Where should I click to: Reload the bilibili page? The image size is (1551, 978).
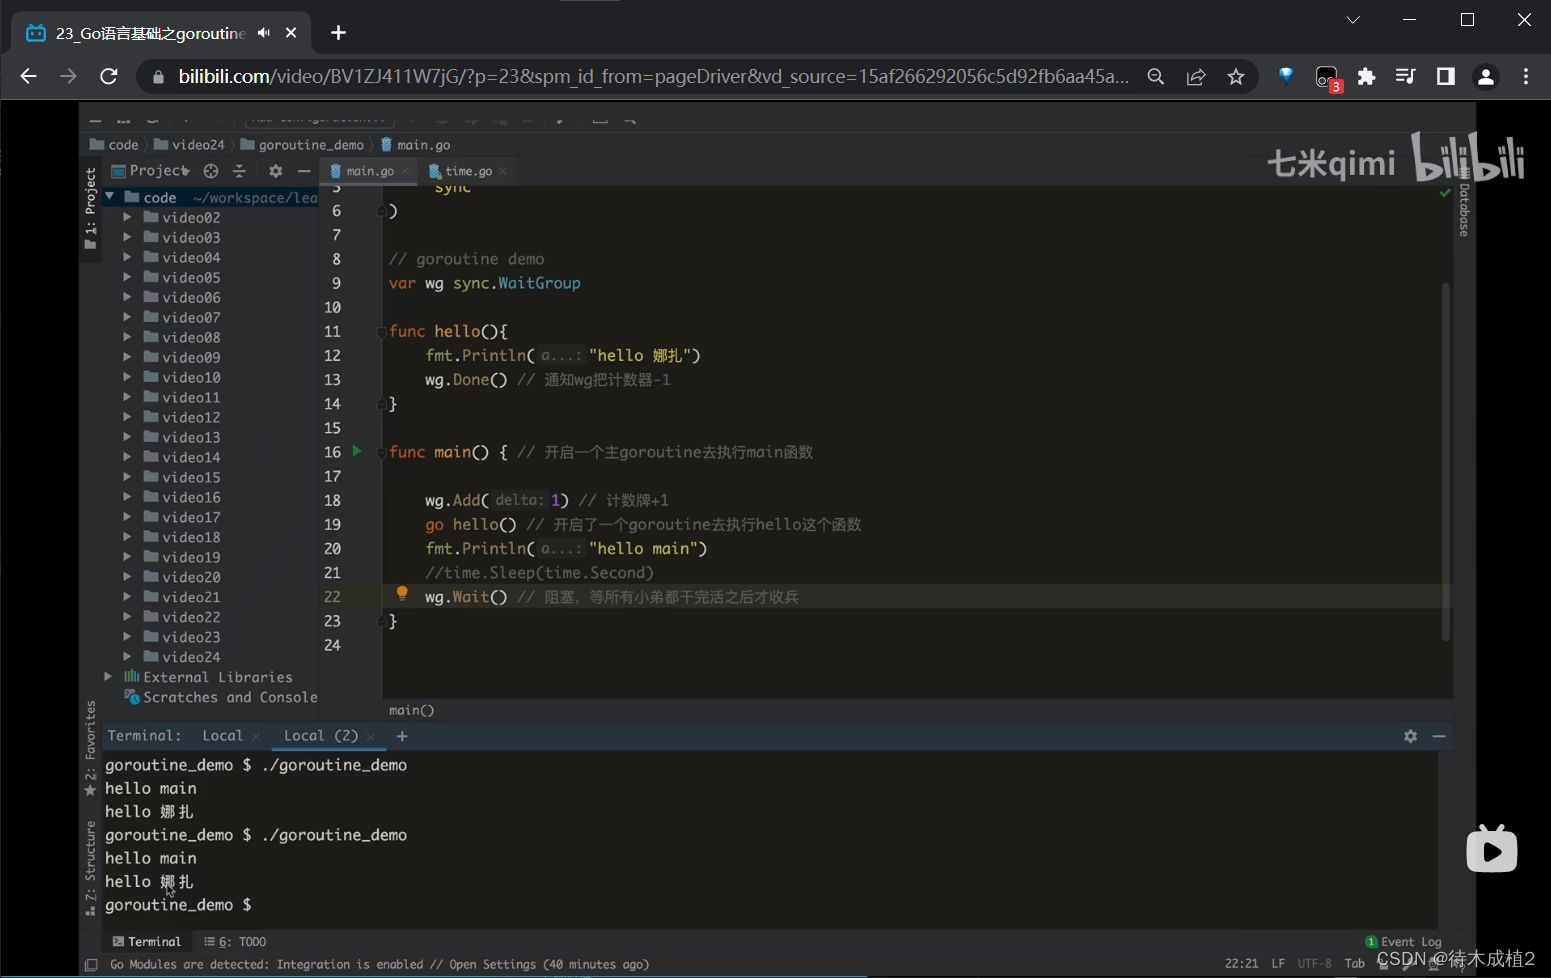click(109, 76)
